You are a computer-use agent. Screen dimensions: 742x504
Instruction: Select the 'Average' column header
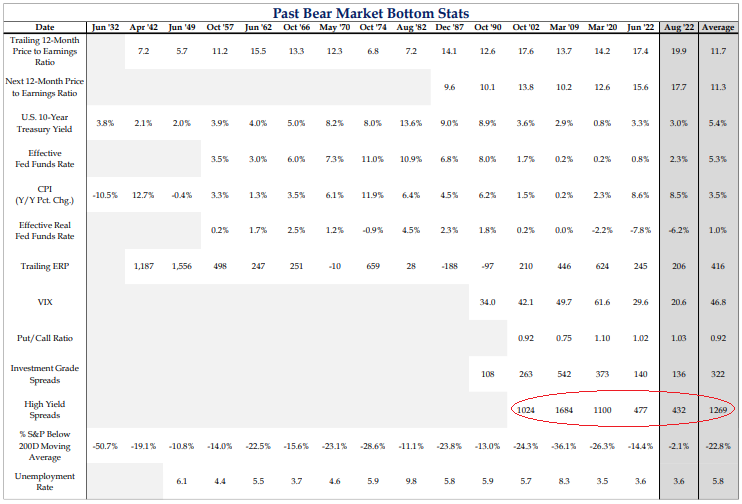coord(720,29)
